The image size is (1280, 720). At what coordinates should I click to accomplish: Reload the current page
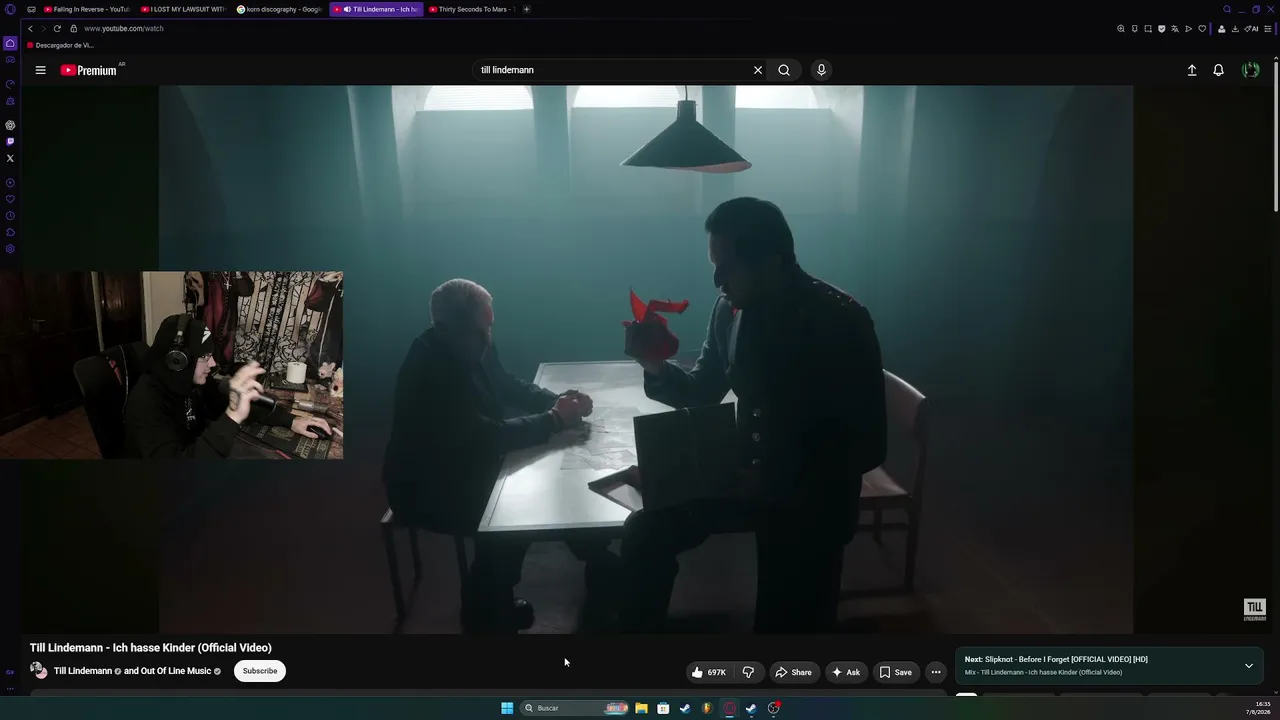(x=57, y=28)
